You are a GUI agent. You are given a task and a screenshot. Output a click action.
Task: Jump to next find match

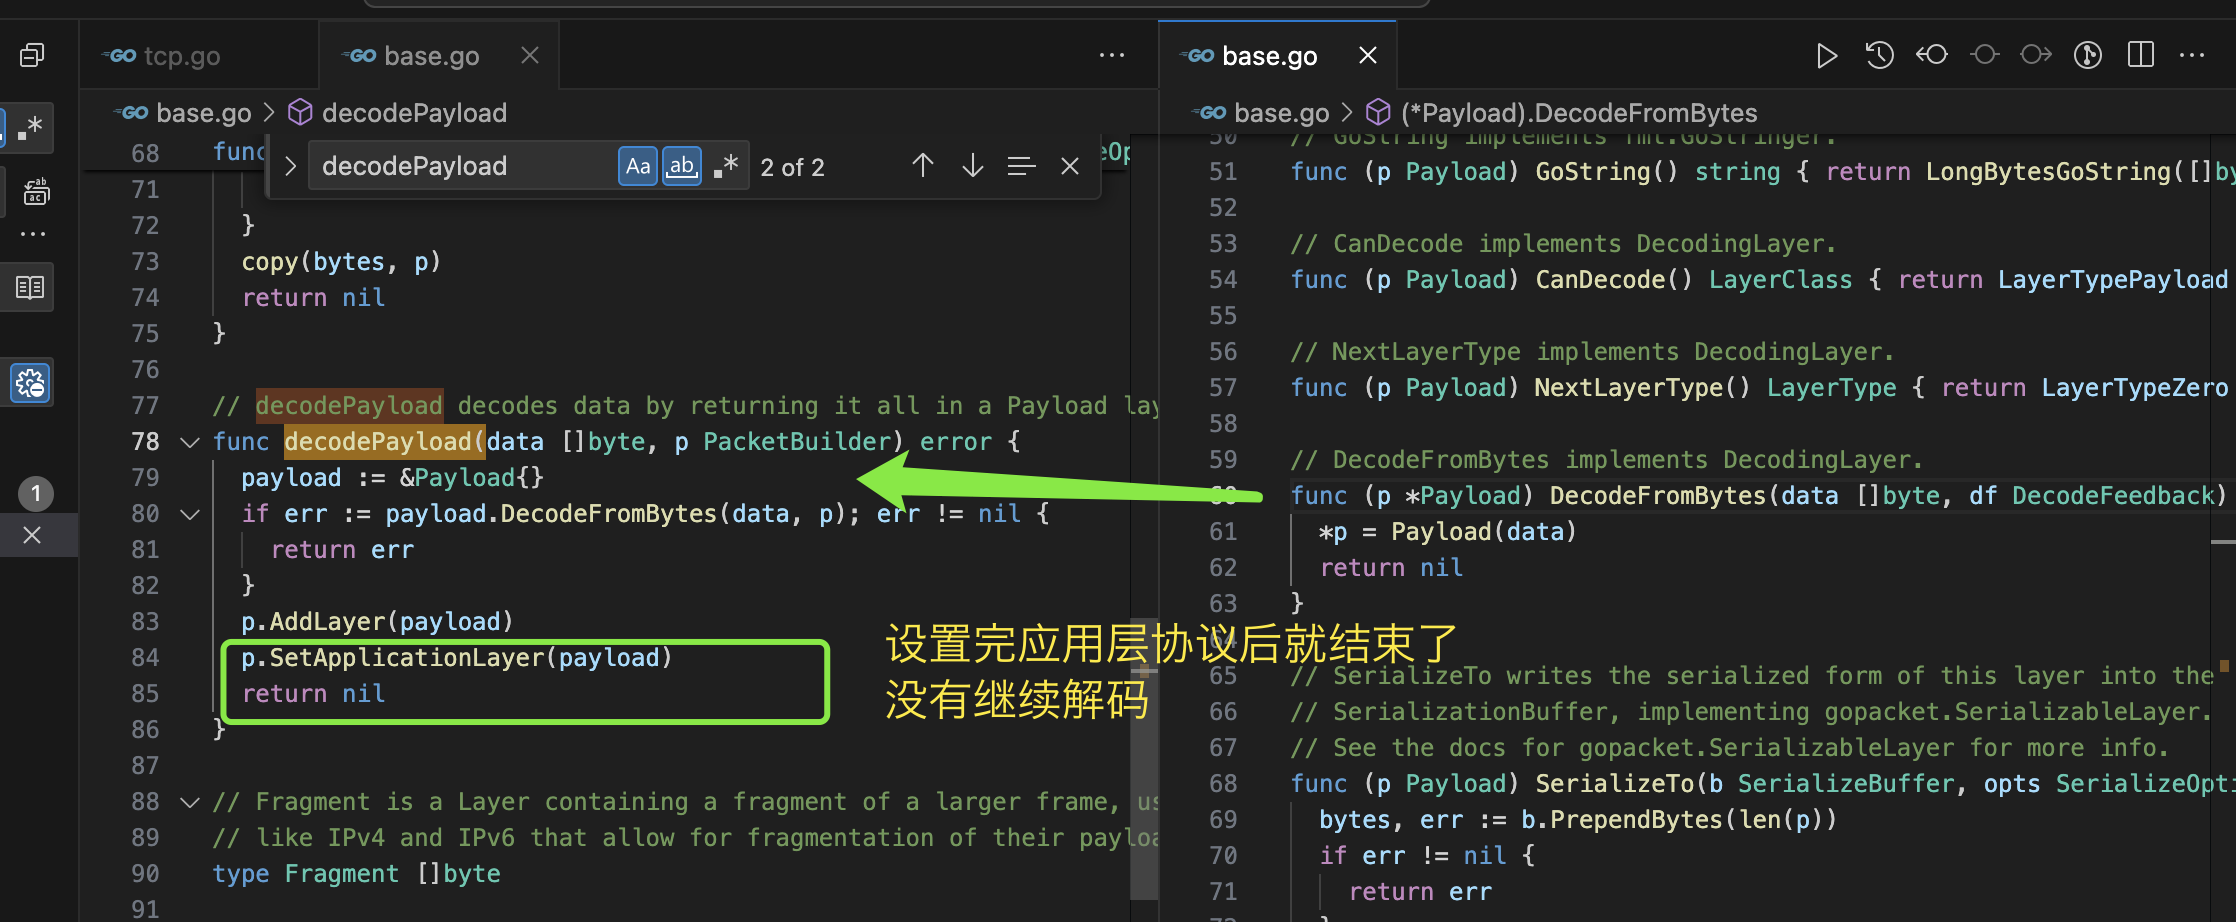[x=973, y=166]
